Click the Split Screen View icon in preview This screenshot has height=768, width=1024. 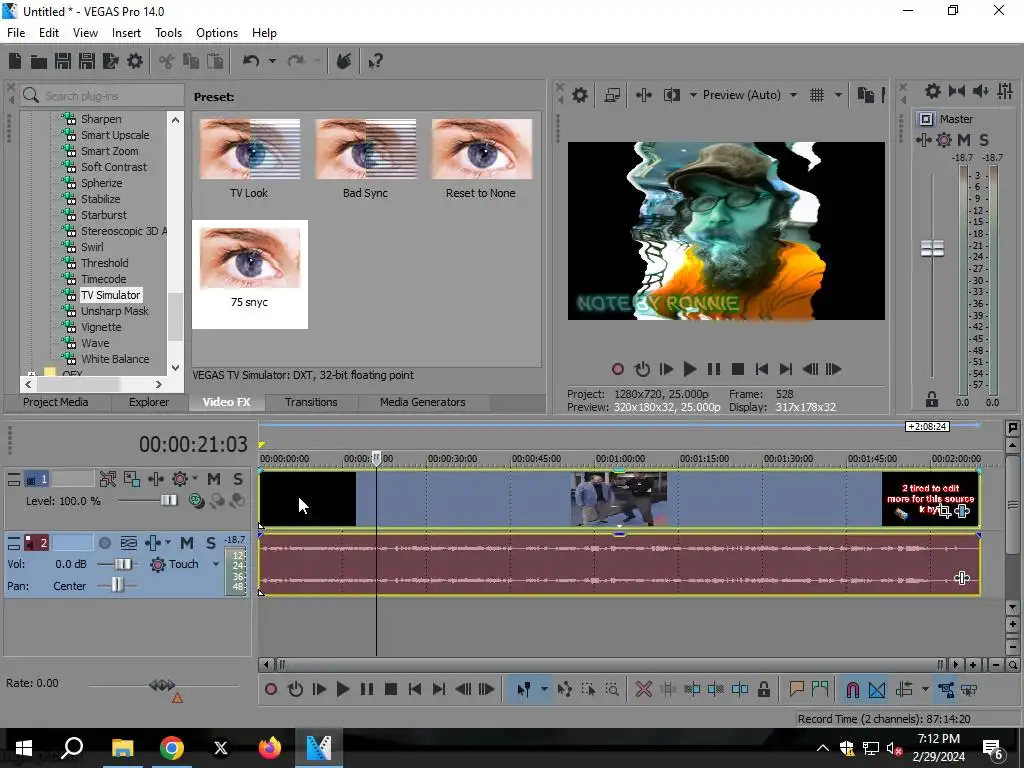point(672,95)
